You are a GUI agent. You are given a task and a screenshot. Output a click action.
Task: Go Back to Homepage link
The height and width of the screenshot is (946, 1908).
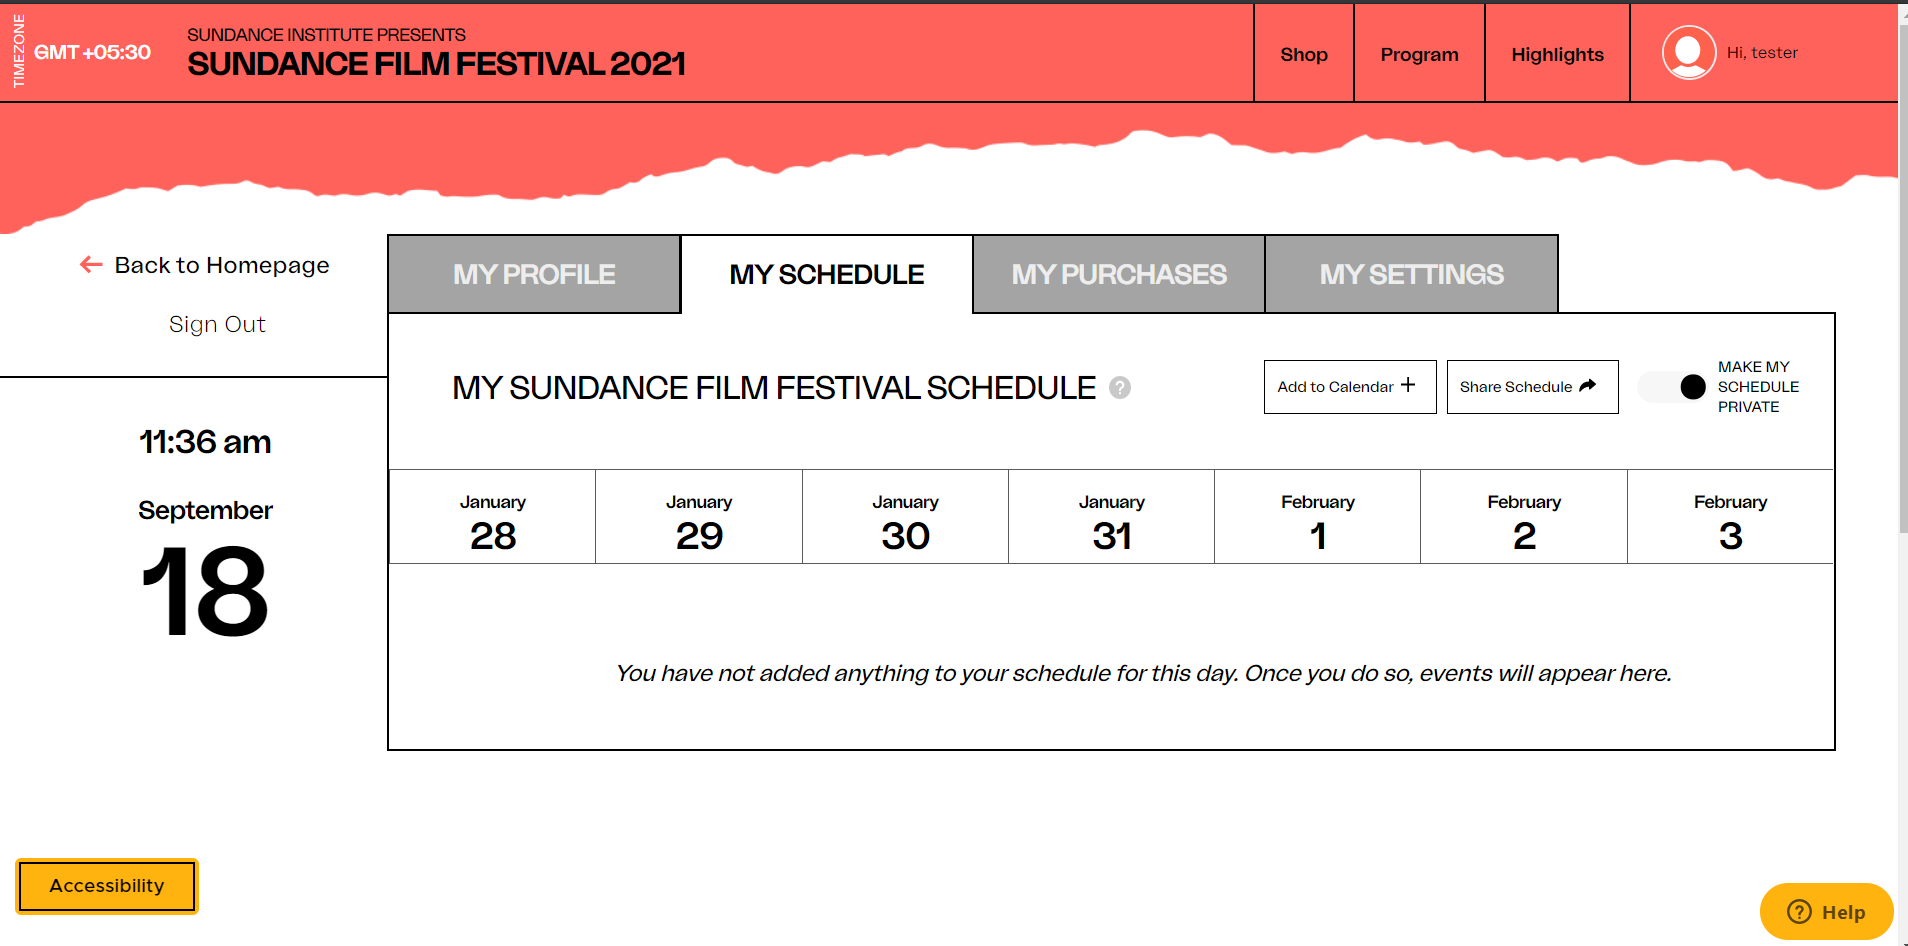(205, 265)
